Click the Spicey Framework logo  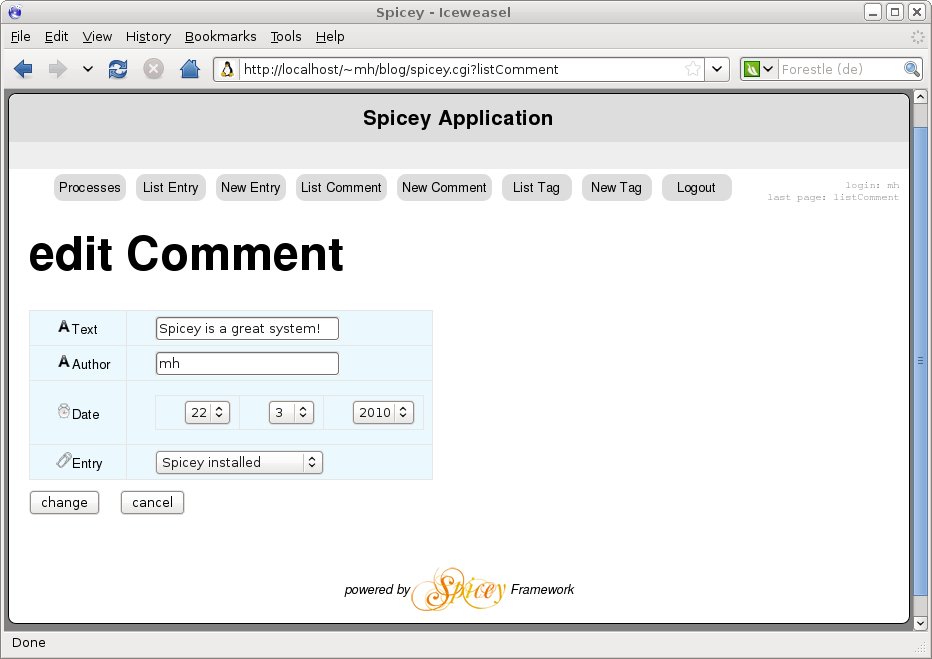[x=459, y=589]
